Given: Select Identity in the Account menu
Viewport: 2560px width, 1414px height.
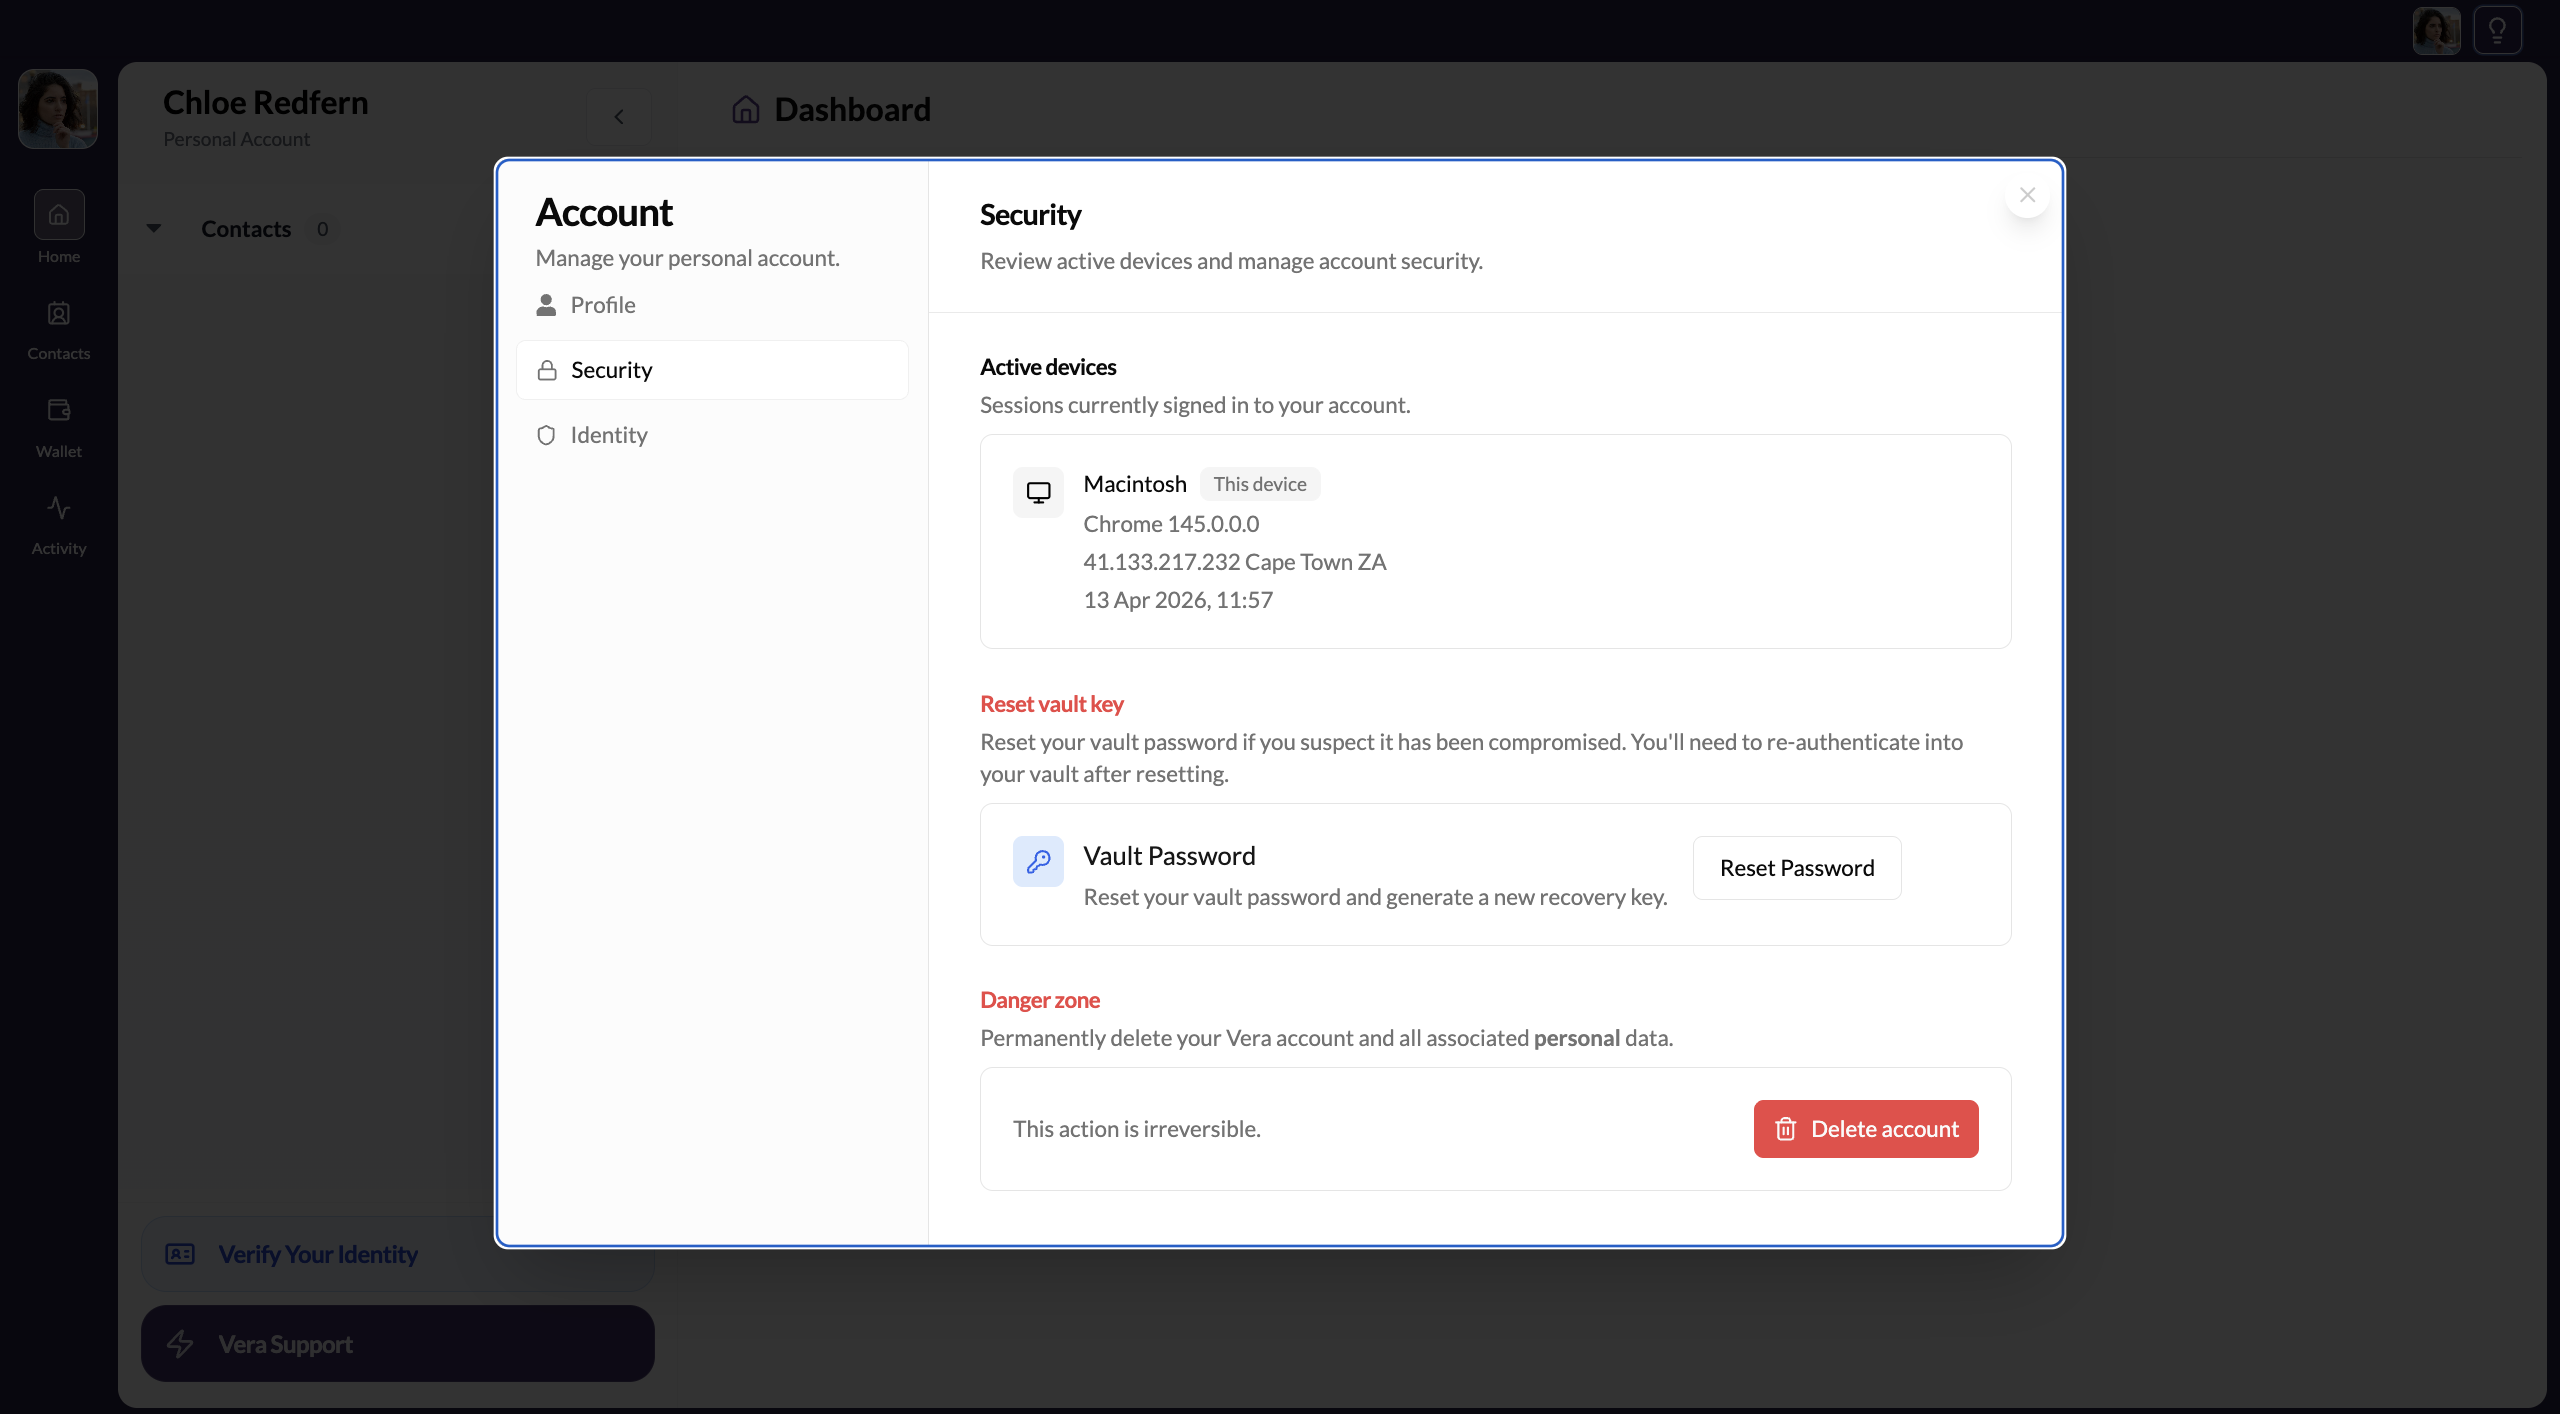Looking at the screenshot, I should (x=608, y=435).
